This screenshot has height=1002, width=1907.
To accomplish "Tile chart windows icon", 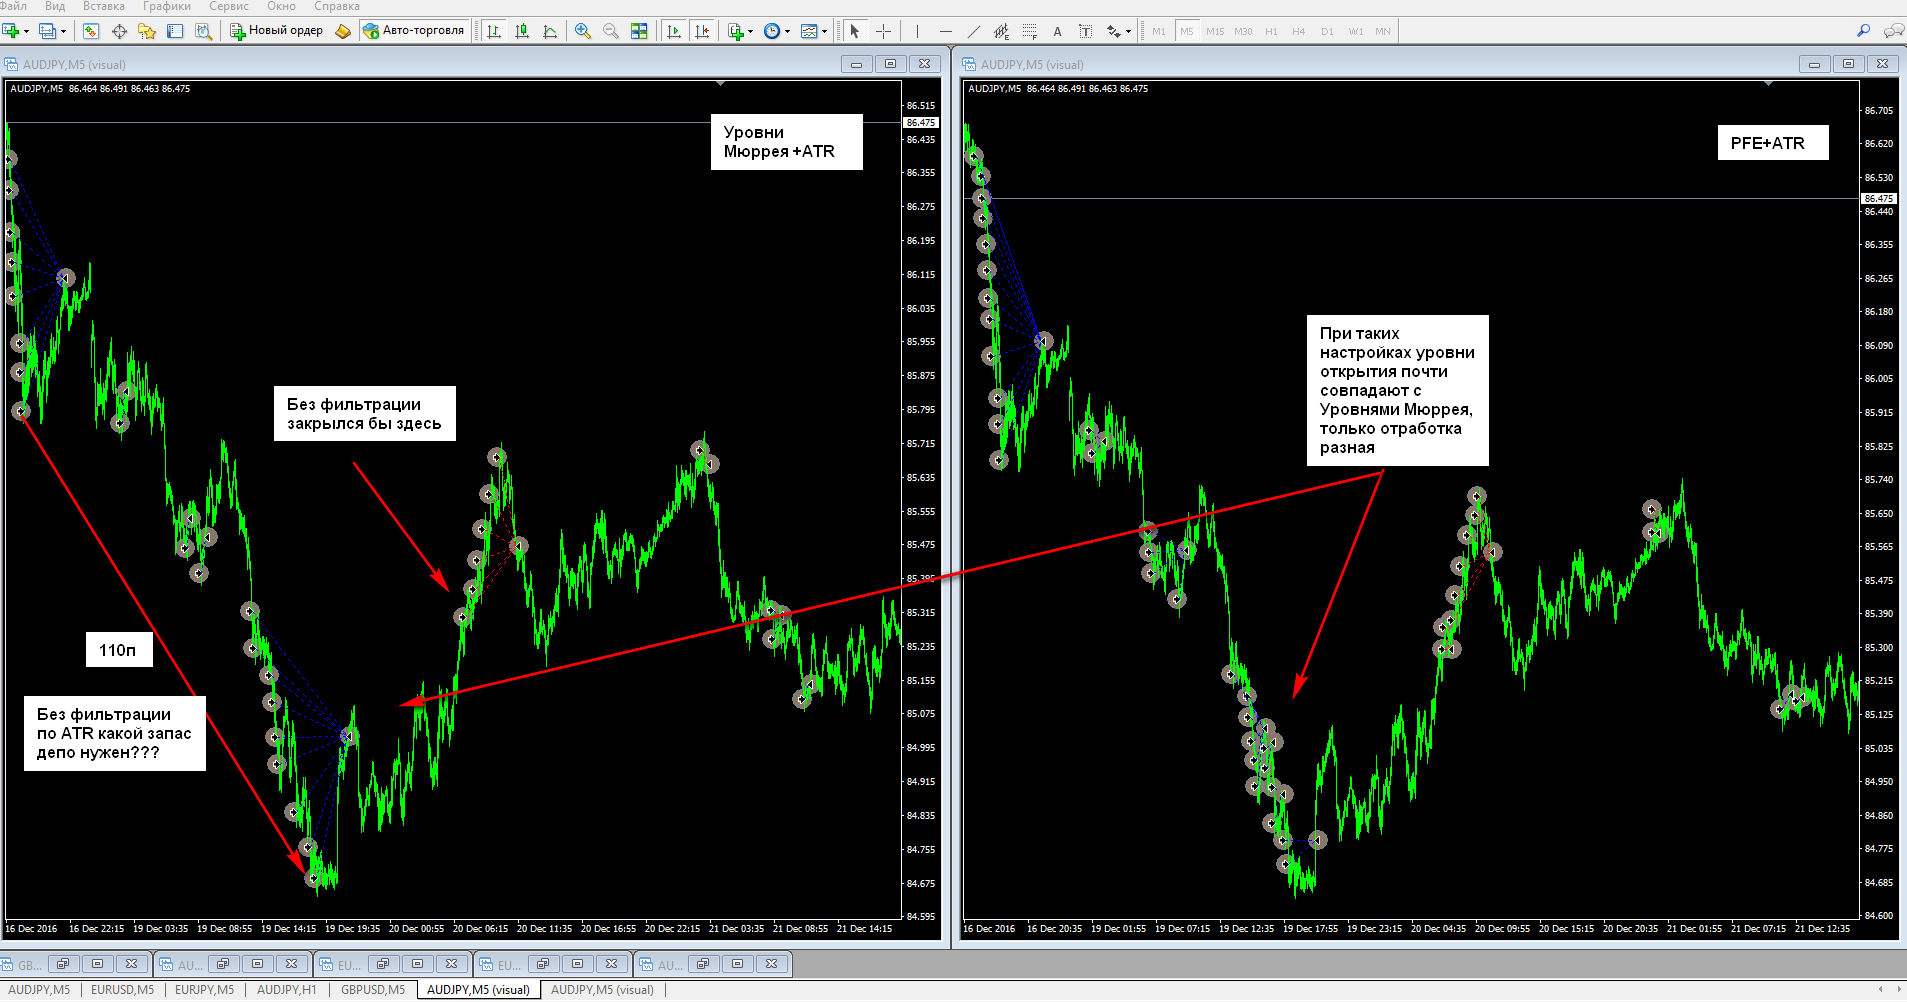I will (x=639, y=31).
